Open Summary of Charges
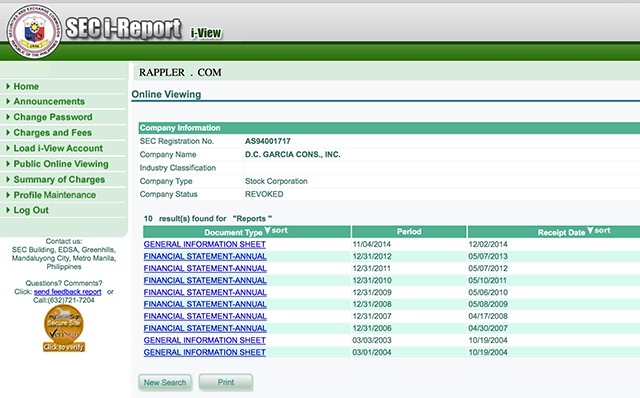This screenshot has height=398, width=640. 59,180
